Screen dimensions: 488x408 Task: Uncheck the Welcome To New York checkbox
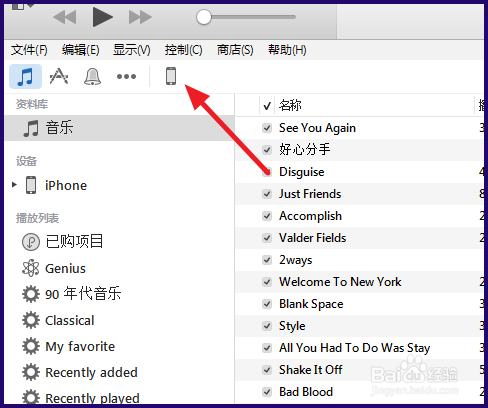coord(267,282)
